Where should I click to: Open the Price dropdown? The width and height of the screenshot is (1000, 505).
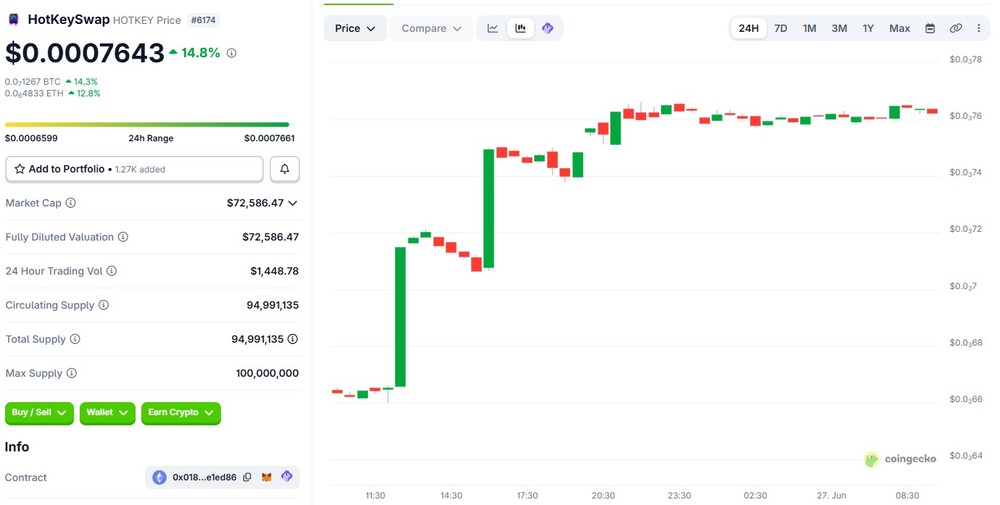pos(355,28)
